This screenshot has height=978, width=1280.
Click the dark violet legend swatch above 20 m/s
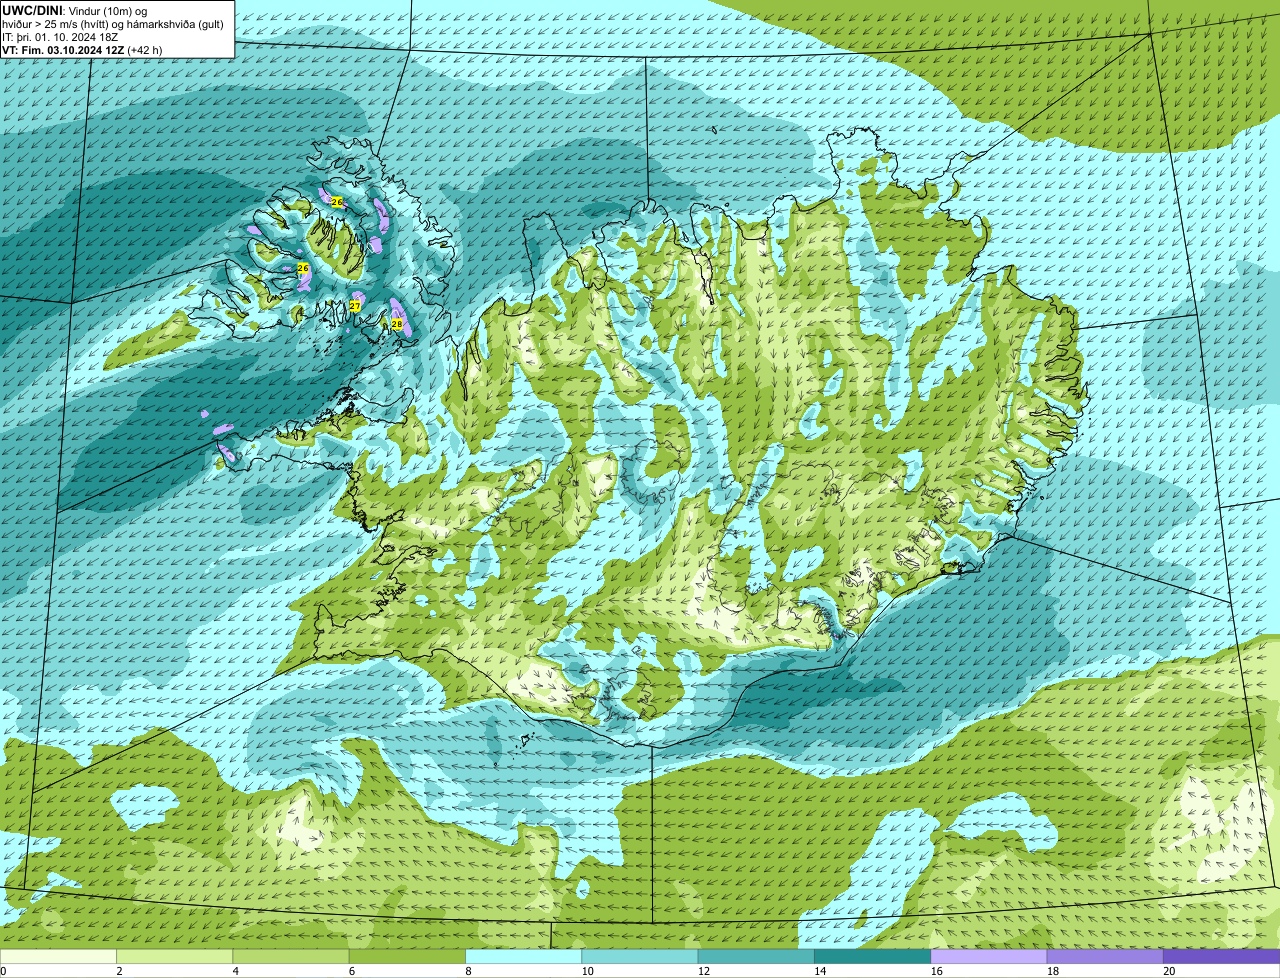1222,956
